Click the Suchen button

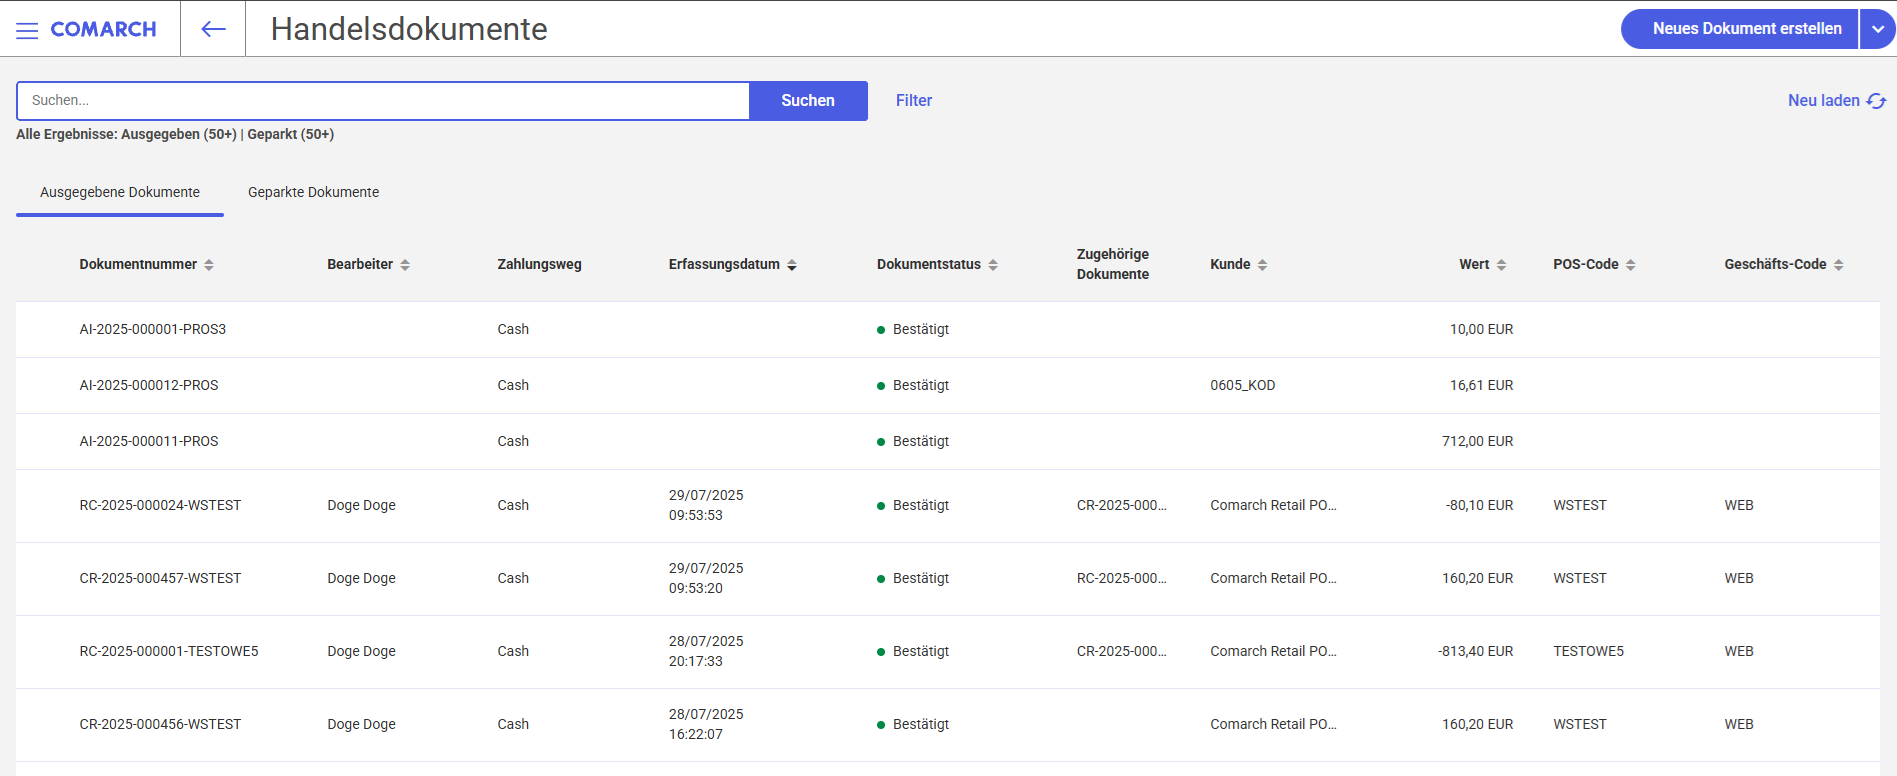(x=808, y=101)
